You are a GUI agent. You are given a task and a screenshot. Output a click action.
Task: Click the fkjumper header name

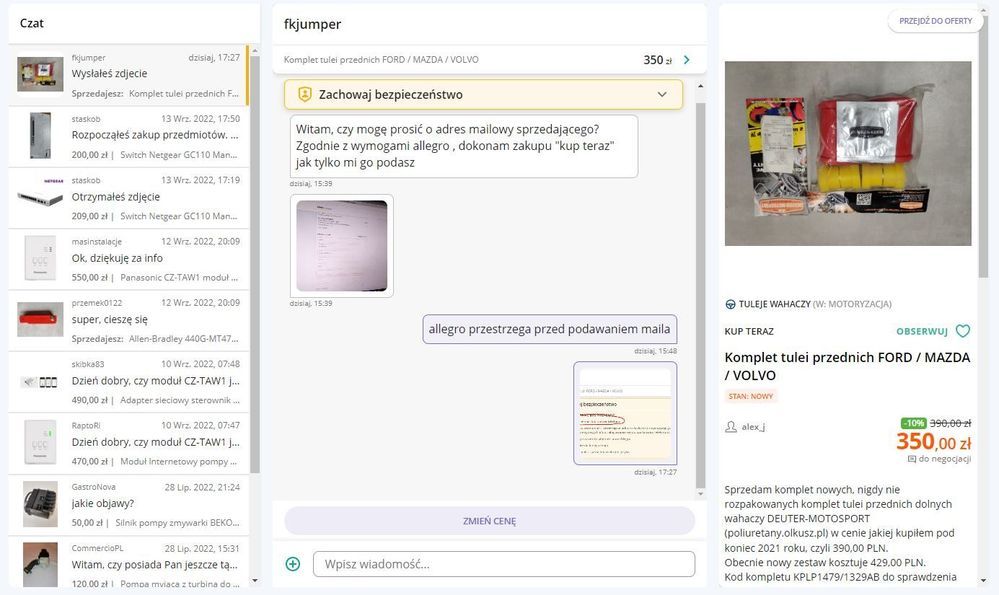tap(312, 24)
